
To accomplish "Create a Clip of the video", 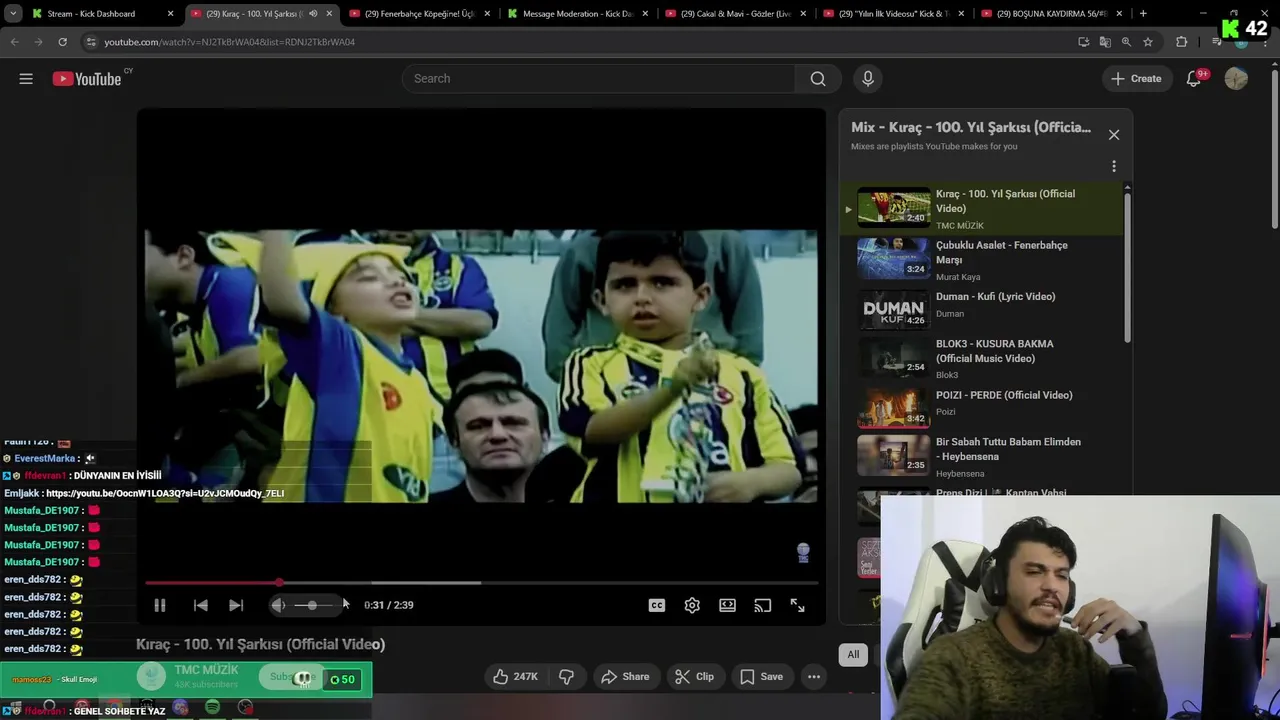I will click(x=694, y=677).
